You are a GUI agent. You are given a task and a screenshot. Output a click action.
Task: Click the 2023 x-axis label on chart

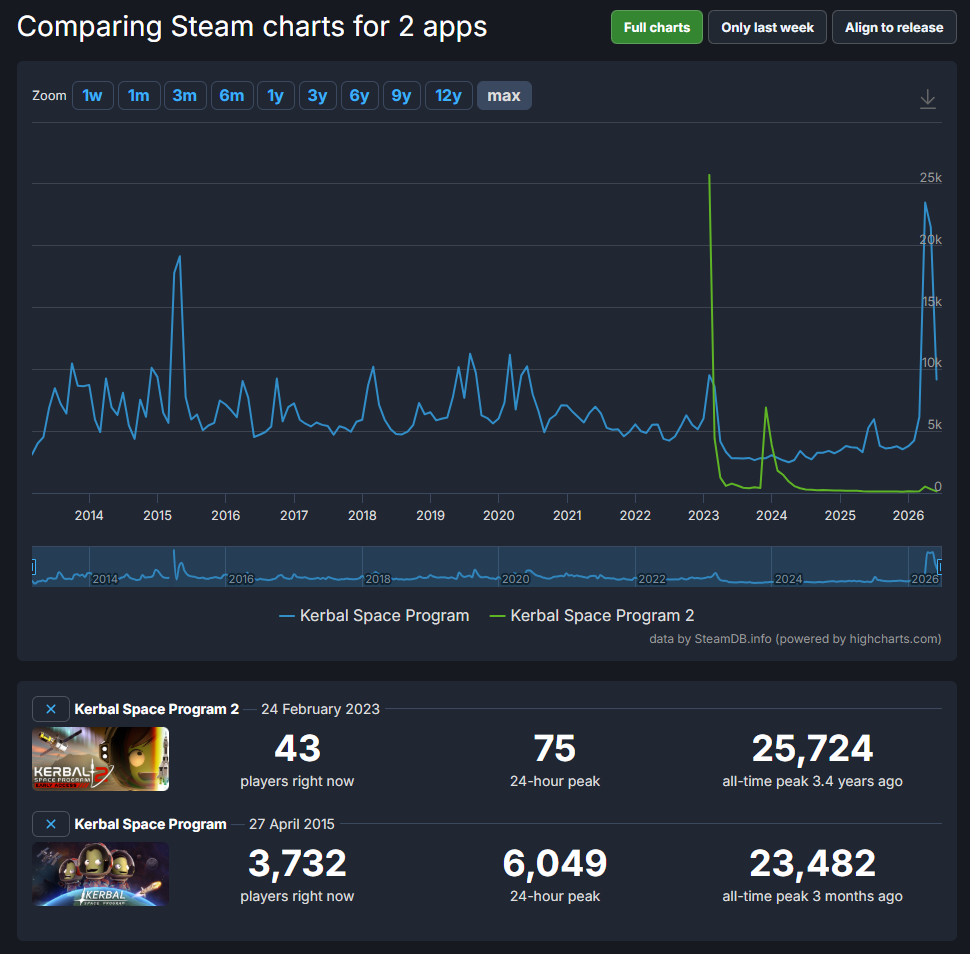(703, 515)
